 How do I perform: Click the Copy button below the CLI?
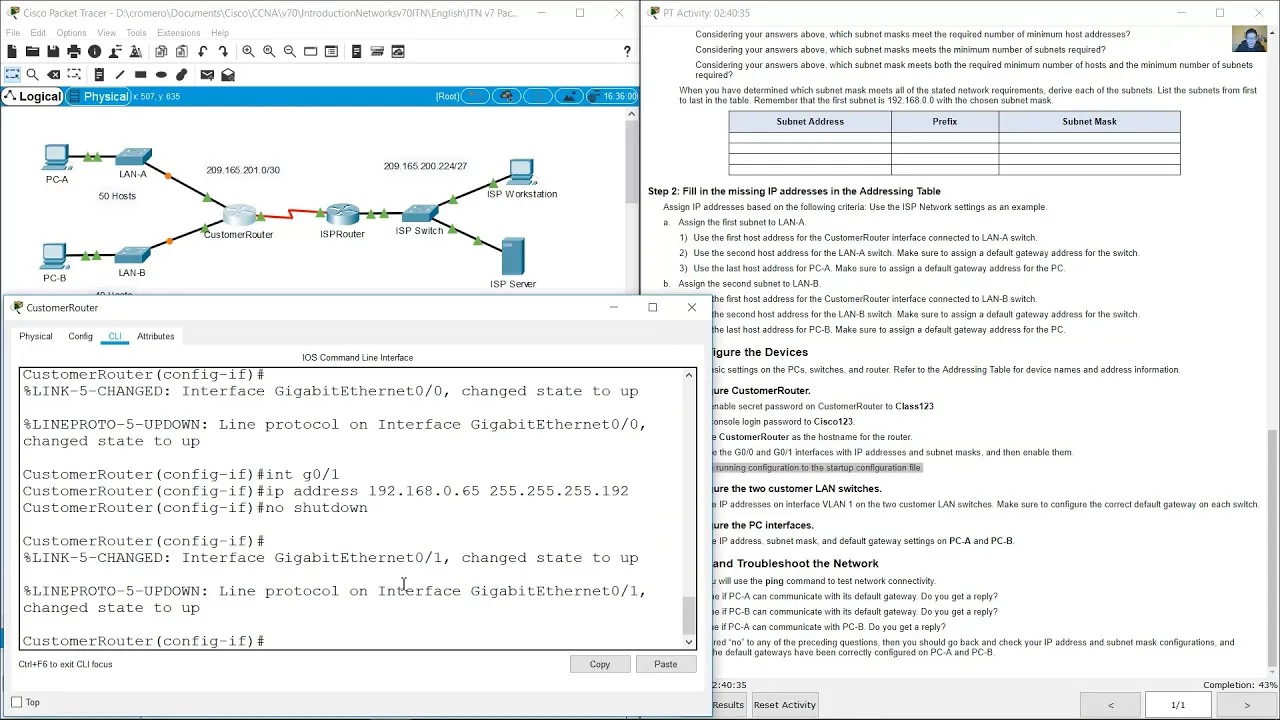(x=600, y=664)
